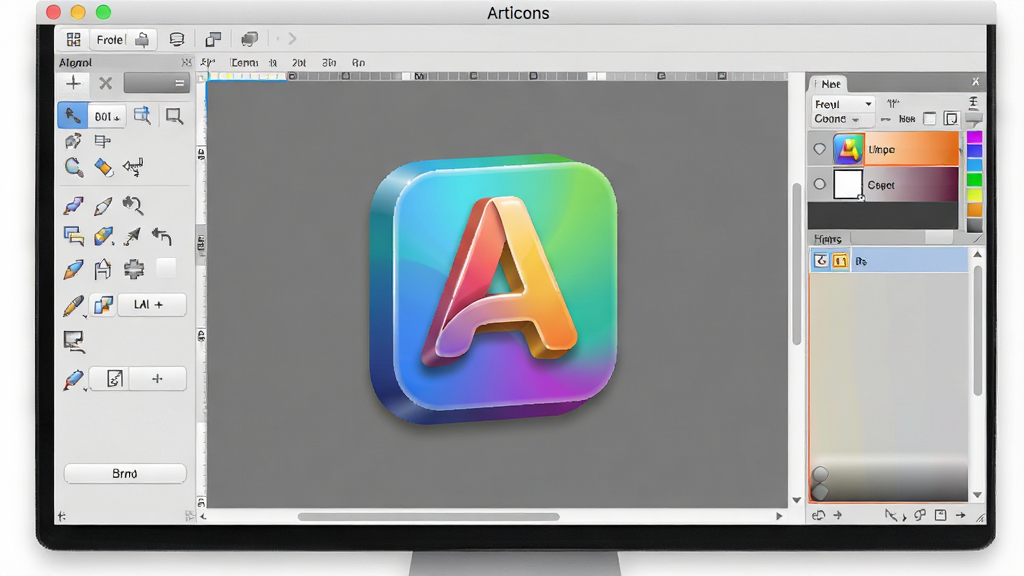Toggle visibility of the Cegot layer

coord(820,184)
